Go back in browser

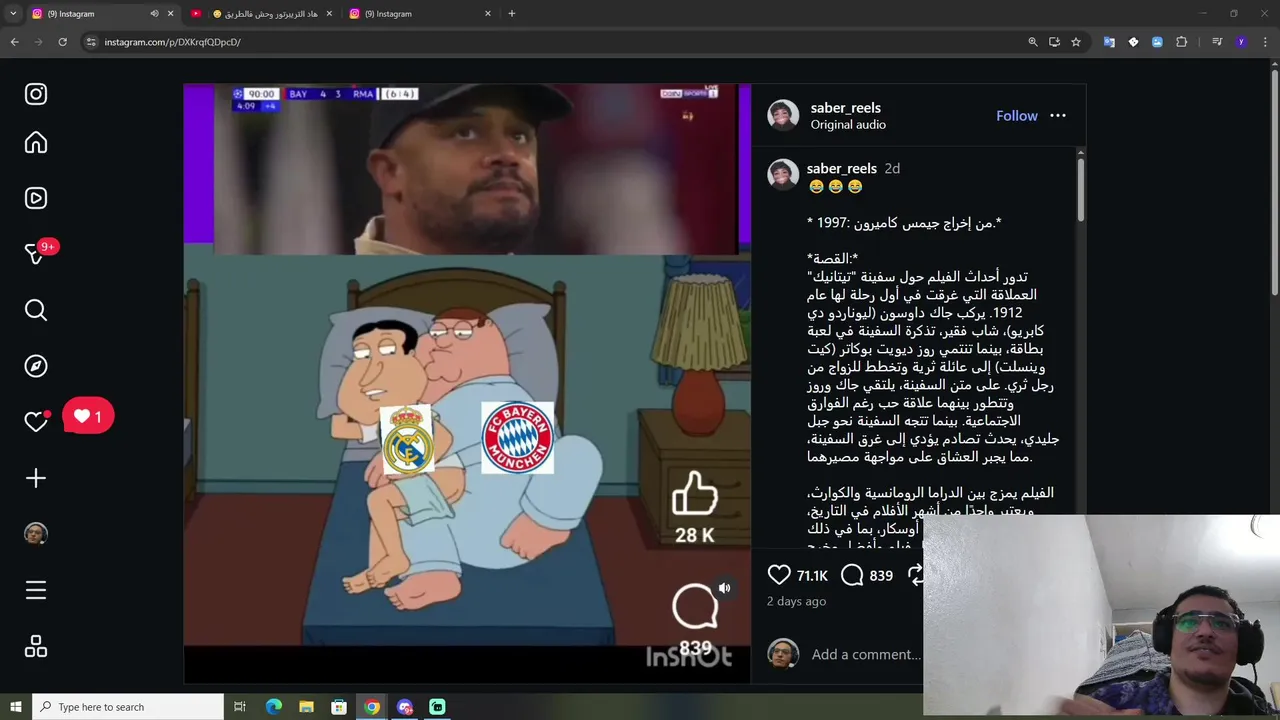14,42
